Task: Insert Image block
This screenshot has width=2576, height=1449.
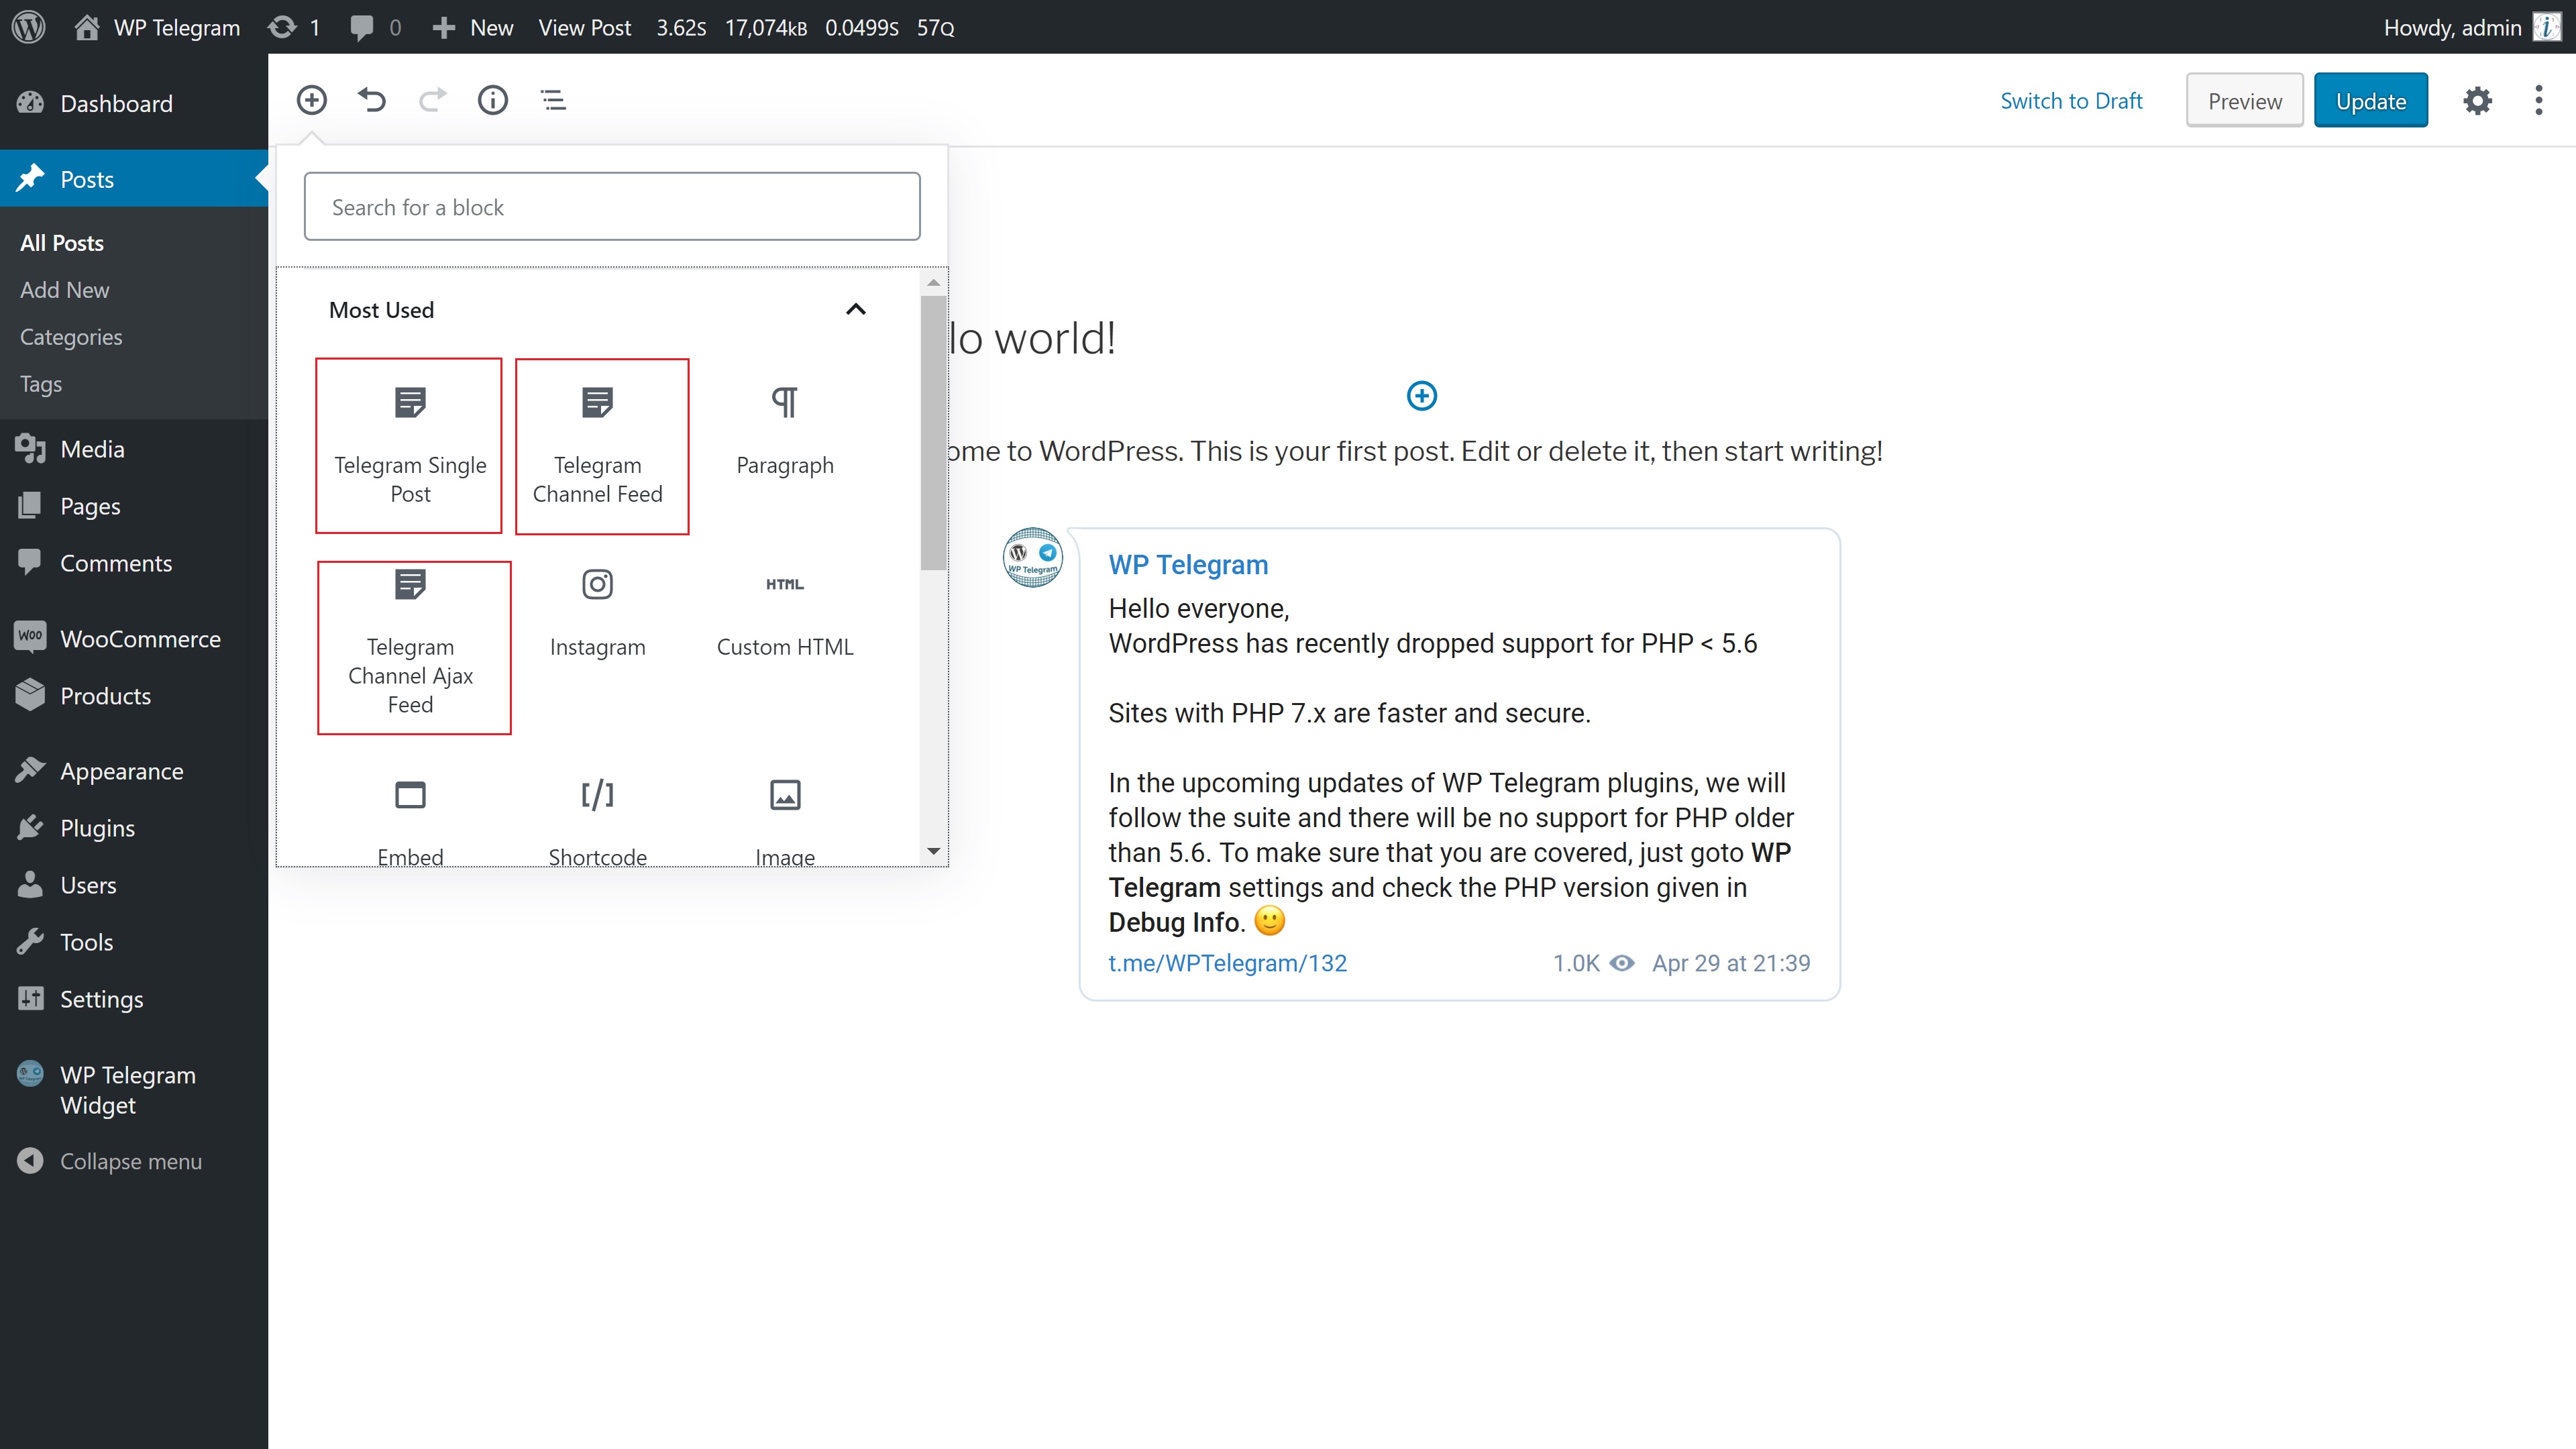Action: (x=785, y=821)
